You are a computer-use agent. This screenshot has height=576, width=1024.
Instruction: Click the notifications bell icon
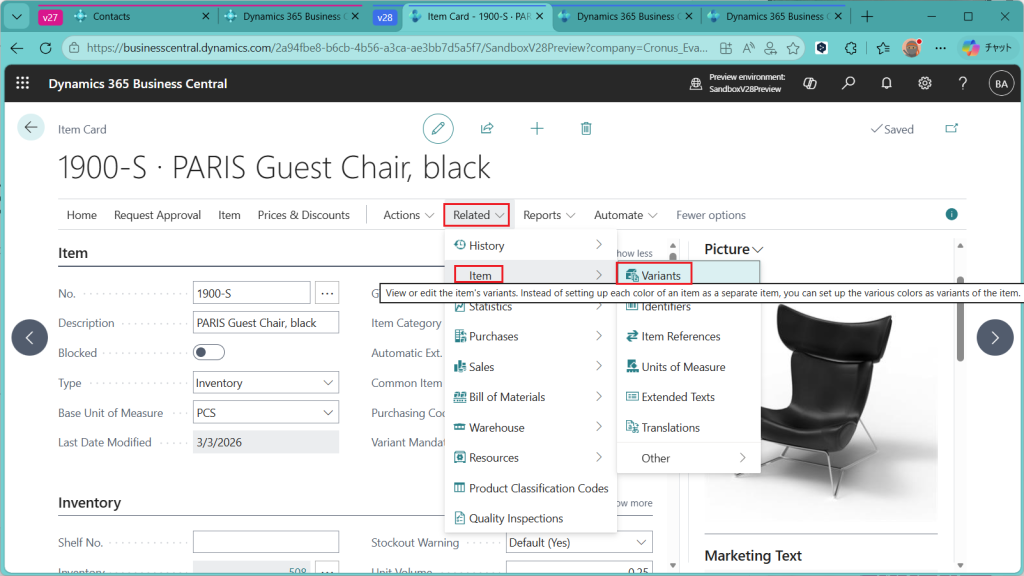point(886,84)
